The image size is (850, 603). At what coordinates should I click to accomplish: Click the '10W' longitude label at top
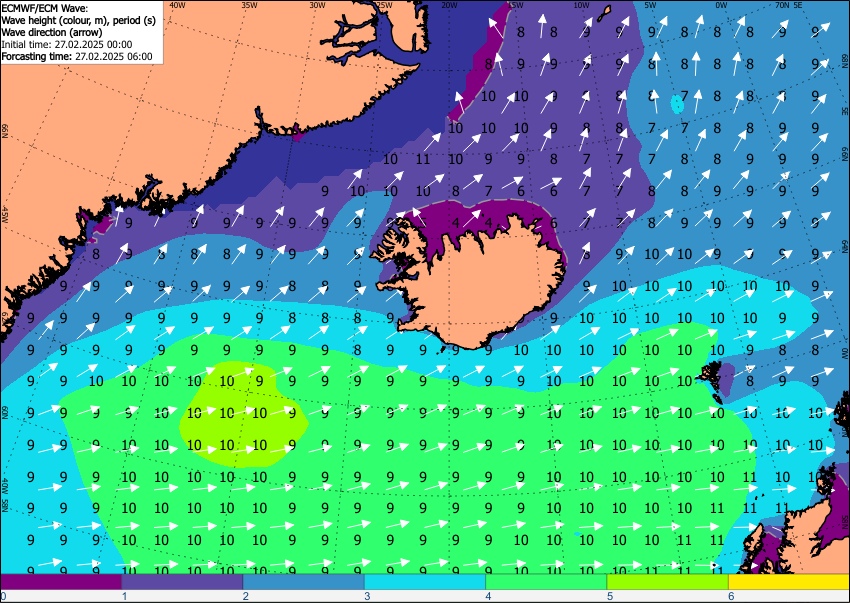pyautogui.click(x=581, y=5)
